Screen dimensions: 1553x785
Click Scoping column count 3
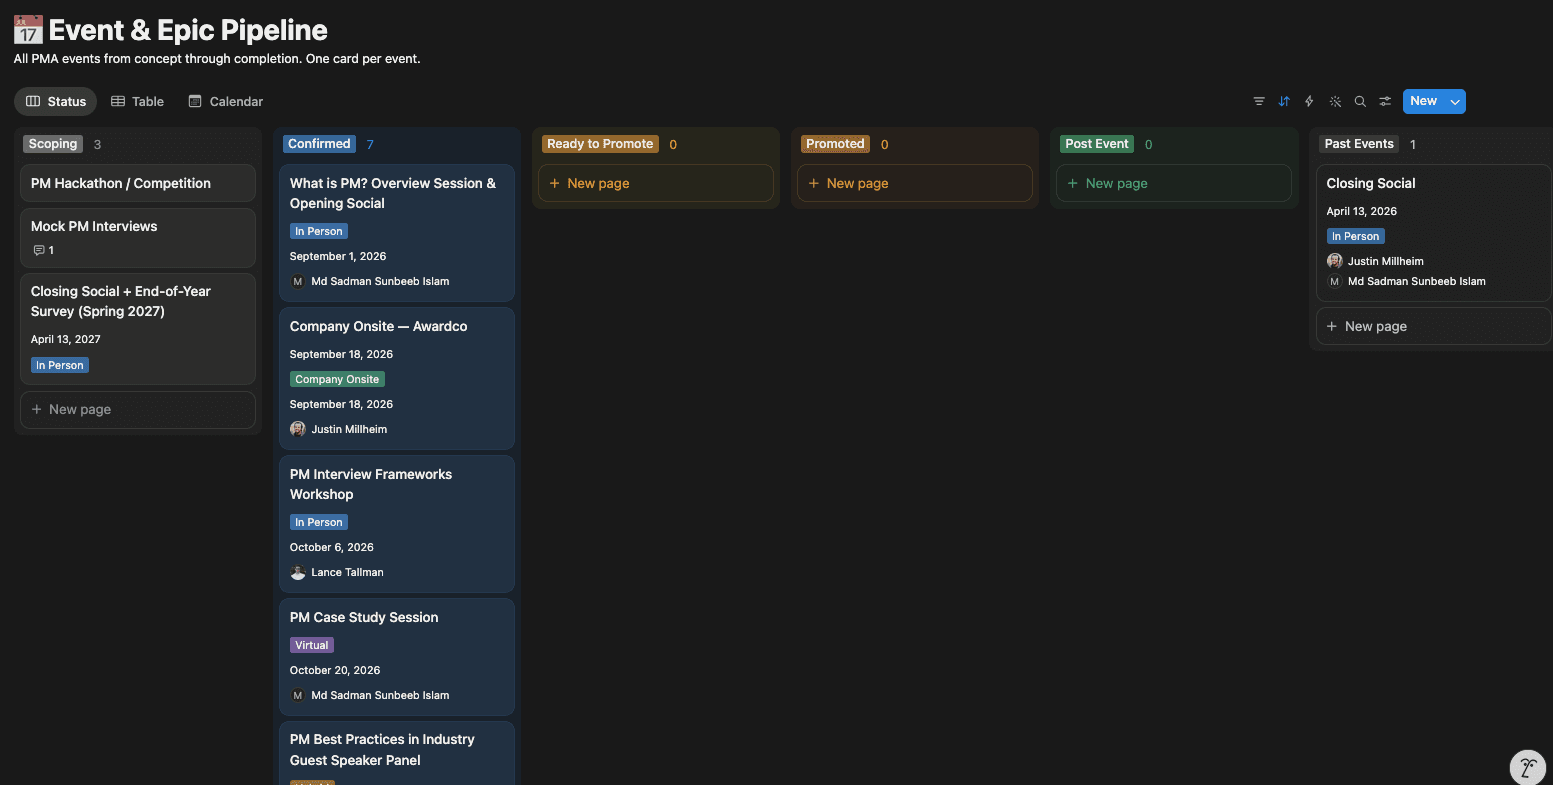[97, 144]
